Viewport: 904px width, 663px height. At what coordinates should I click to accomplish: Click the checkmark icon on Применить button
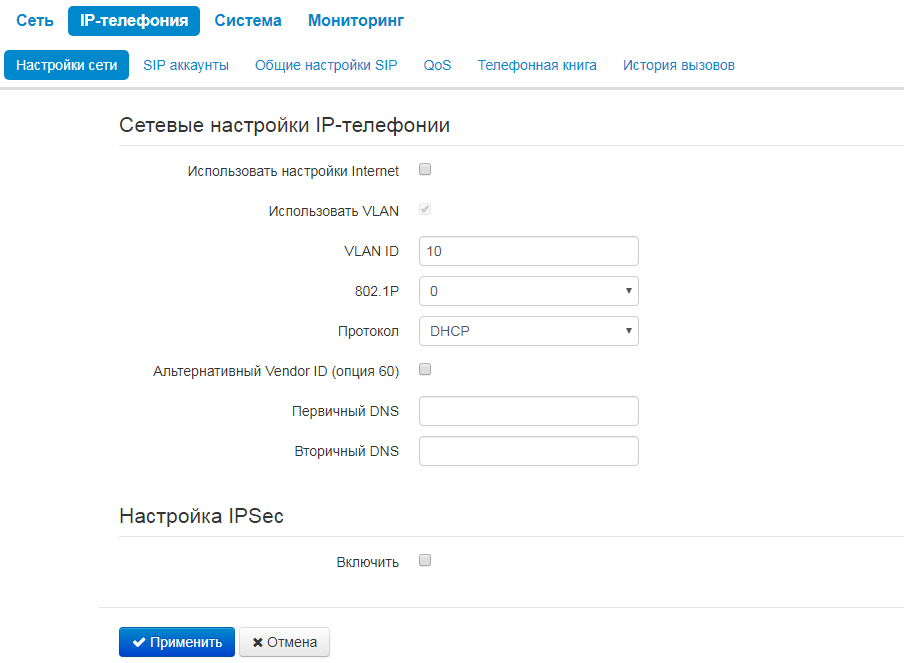point(139,642)
